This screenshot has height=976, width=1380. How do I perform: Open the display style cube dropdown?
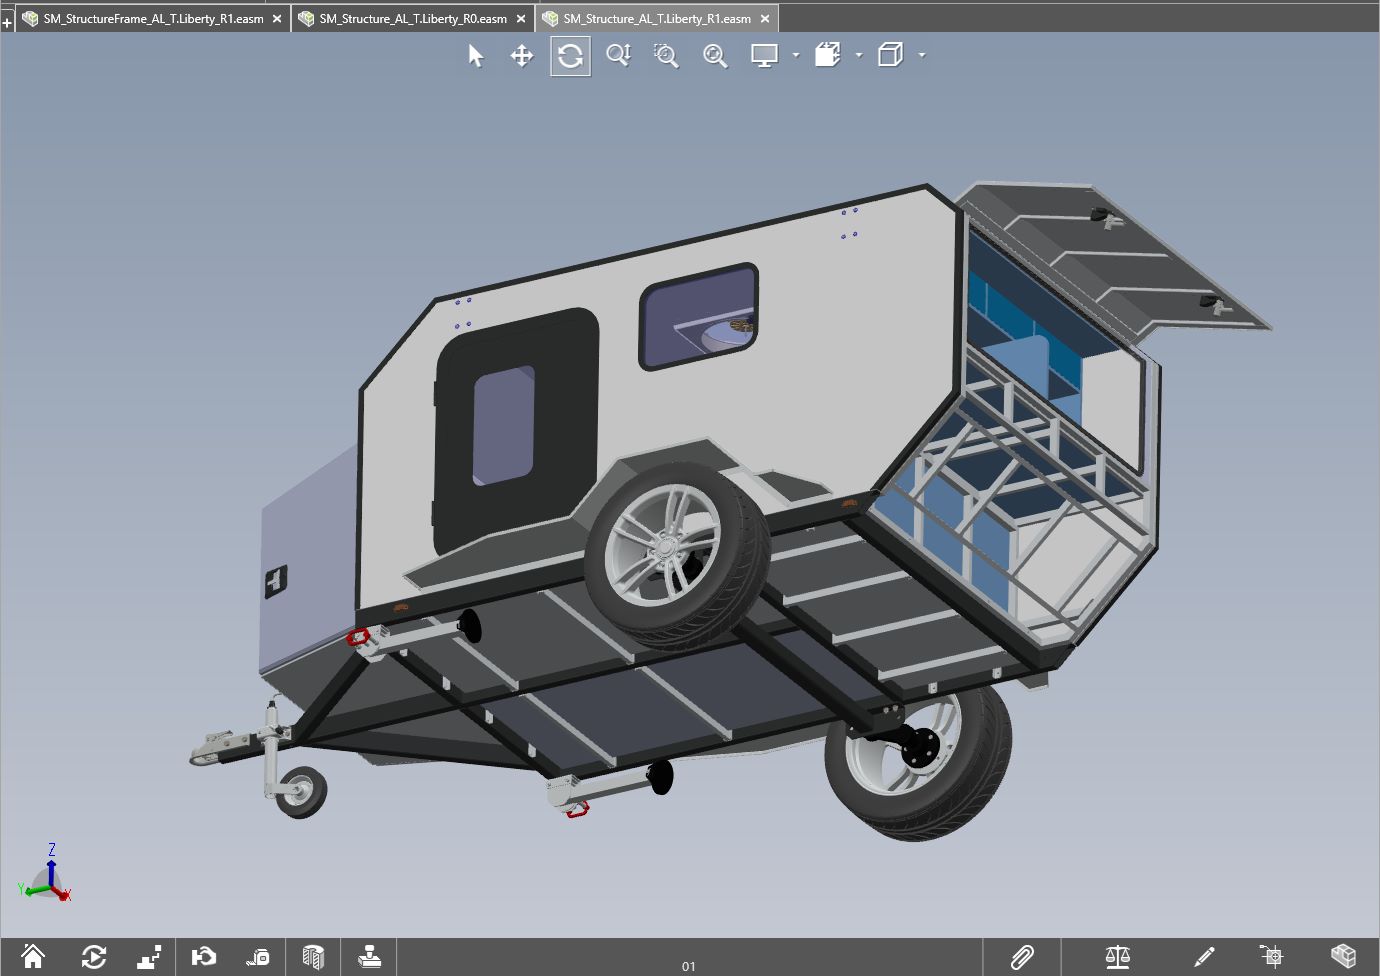click(x=921, y=56)
